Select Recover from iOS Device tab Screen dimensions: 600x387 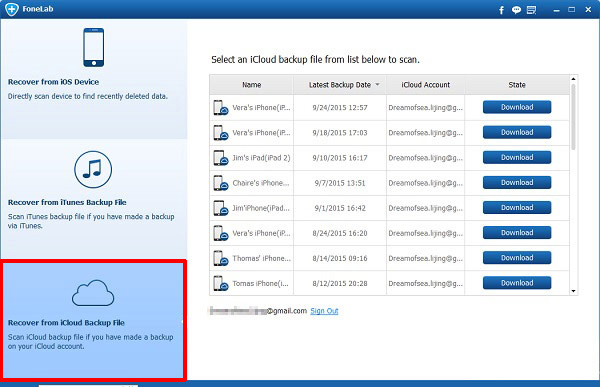click(94, 79)
